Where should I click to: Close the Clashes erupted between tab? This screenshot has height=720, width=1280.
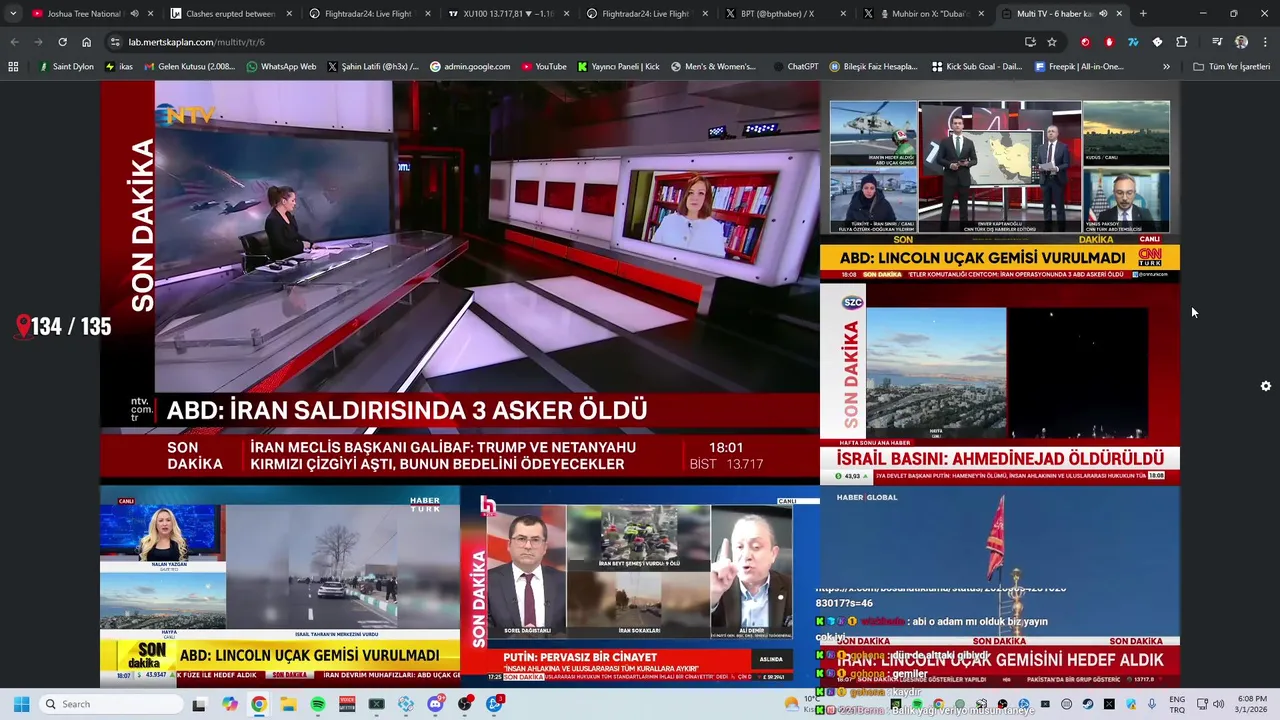click(290, 14)
